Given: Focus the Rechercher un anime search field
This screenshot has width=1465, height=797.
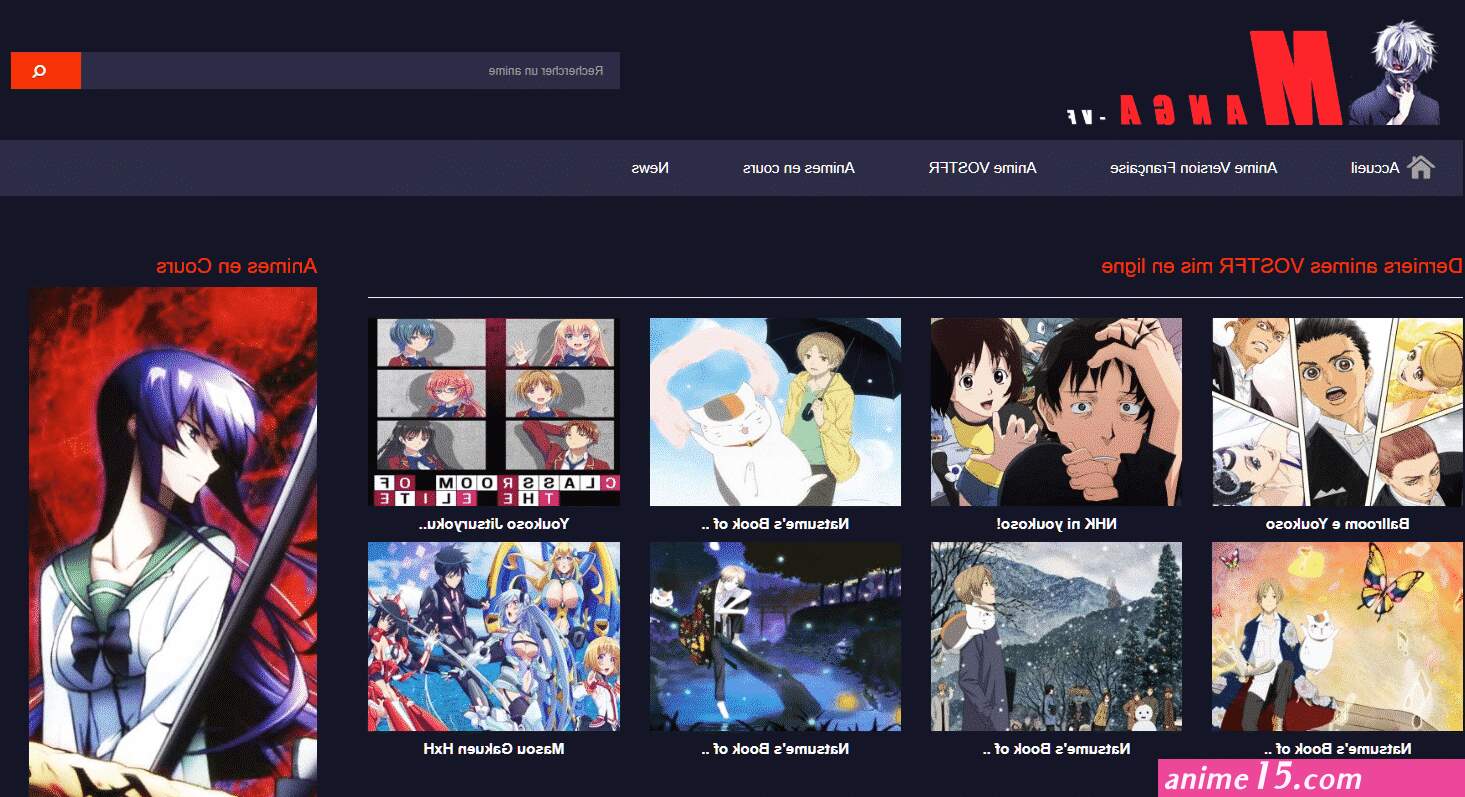Looking at the screenshot, I should [350, 71].
